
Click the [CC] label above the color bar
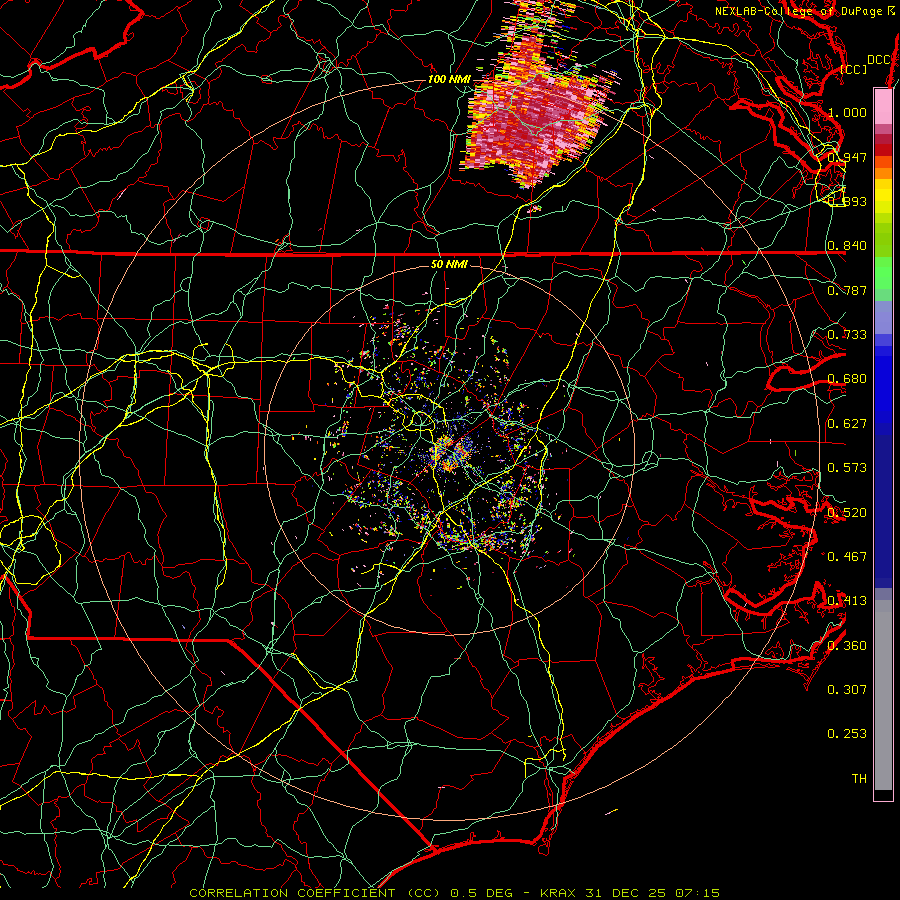pos(854,69)
